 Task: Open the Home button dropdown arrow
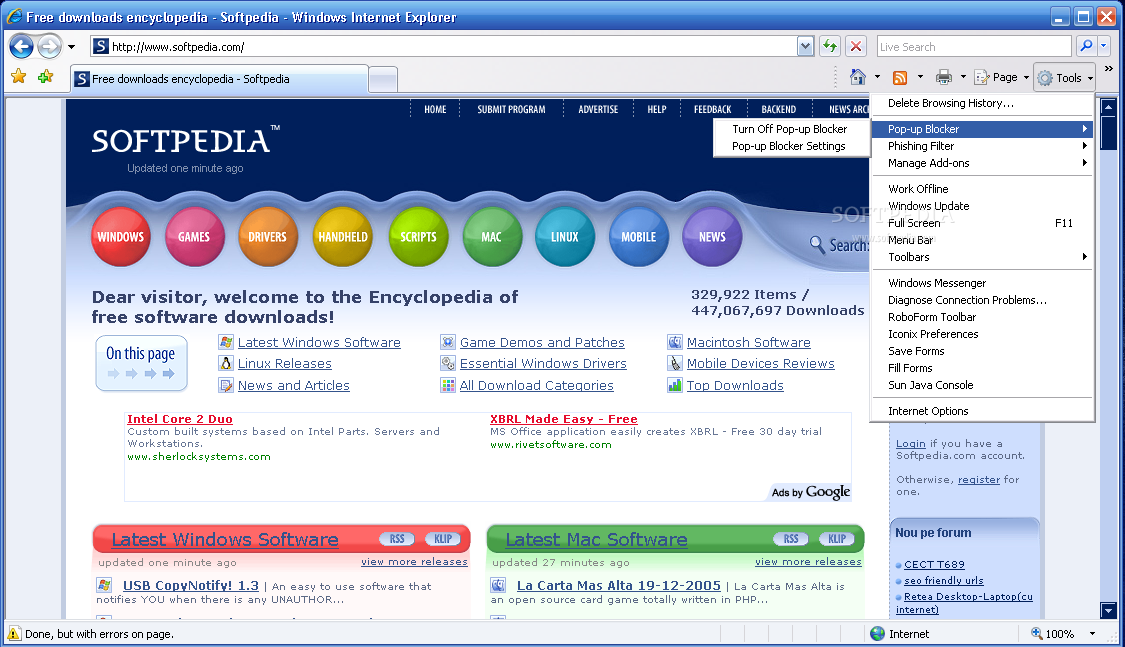point(877,77)
